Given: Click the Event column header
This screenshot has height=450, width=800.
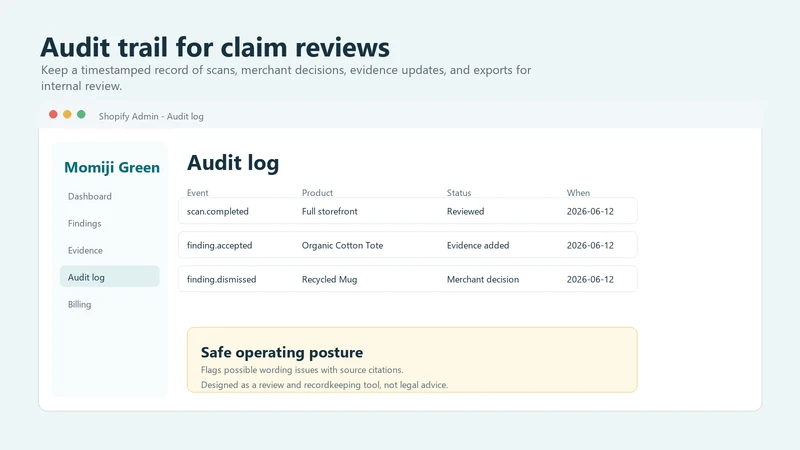Looking at the screenshot, I should (x=197, y=193).
